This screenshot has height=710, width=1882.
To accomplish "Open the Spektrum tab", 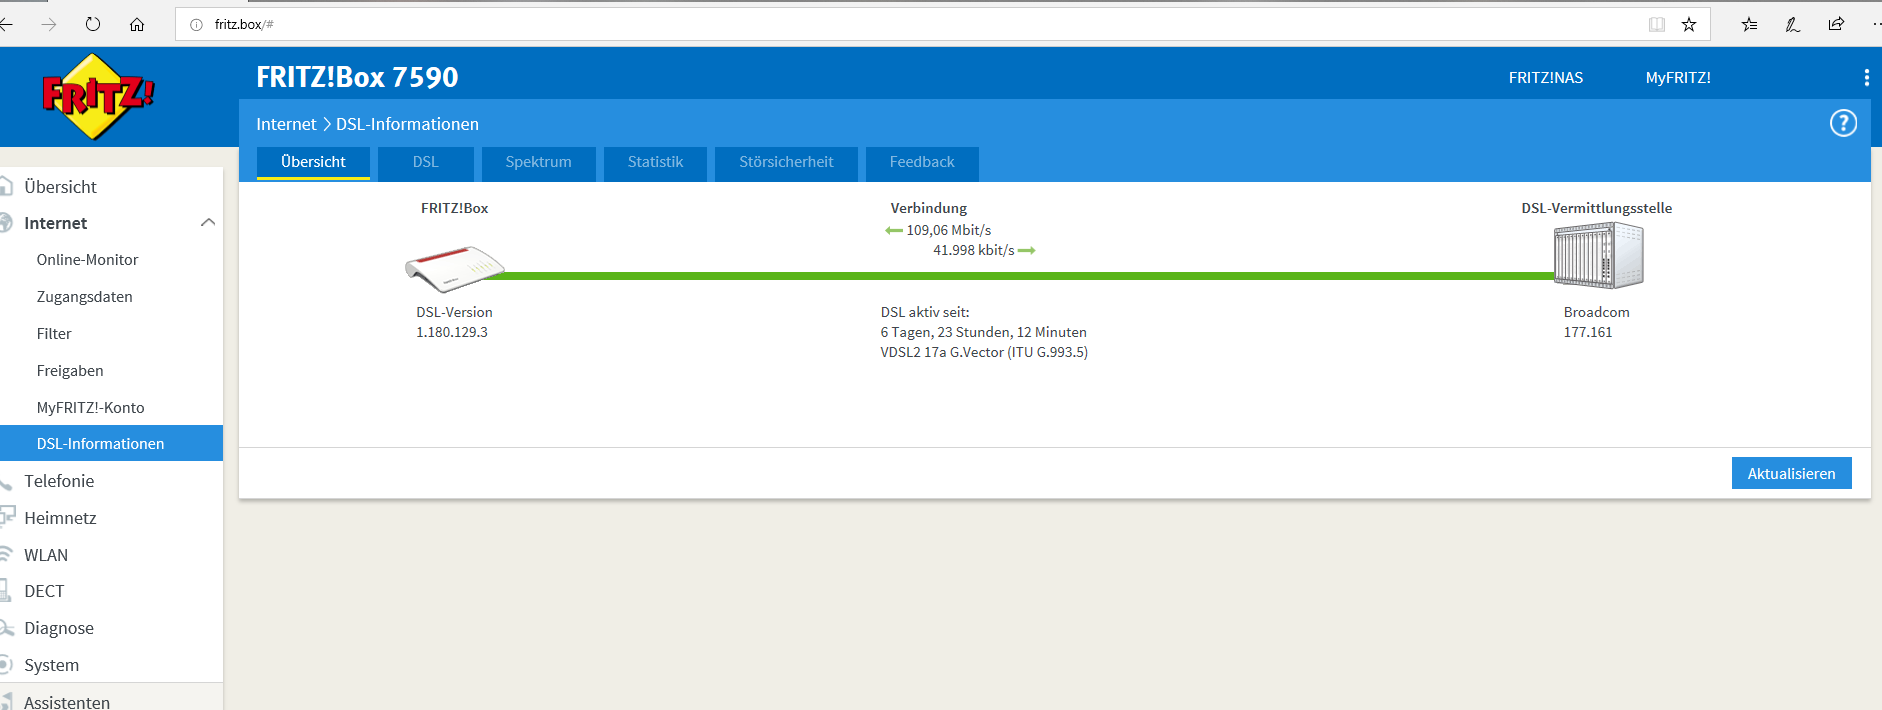I will click(x=539, y=162).
